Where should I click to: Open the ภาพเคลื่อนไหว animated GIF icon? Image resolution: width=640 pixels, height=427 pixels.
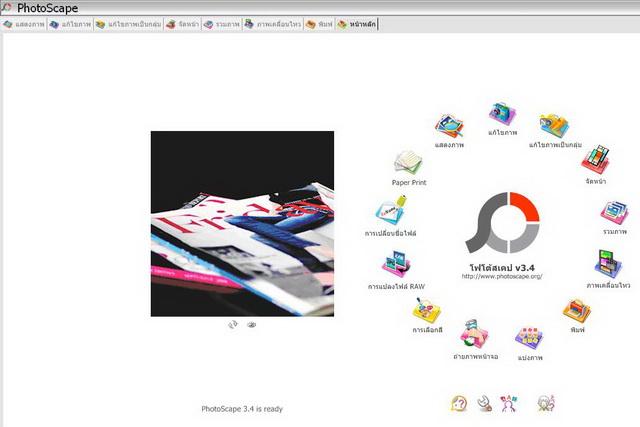point(608,264)
